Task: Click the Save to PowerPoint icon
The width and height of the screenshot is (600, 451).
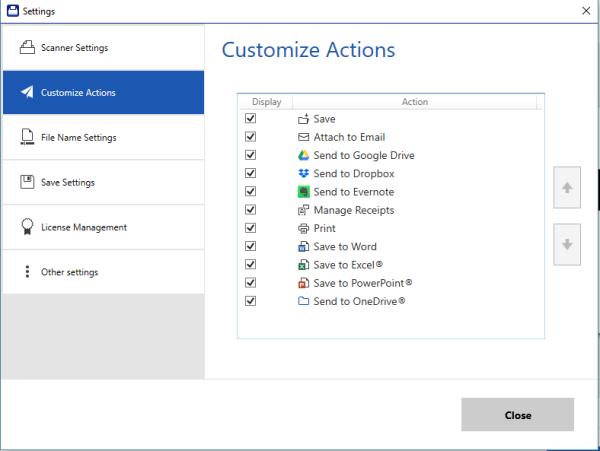Action: coord(304,282)
